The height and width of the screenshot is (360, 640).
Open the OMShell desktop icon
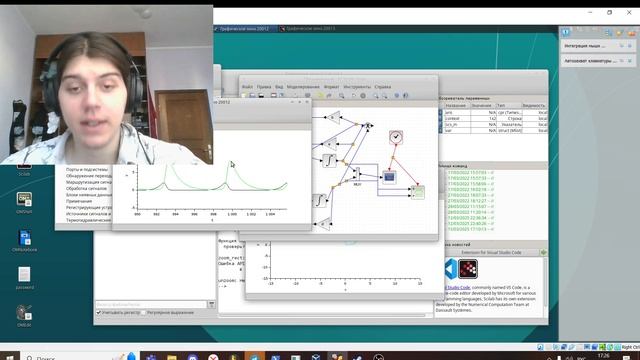24,202
